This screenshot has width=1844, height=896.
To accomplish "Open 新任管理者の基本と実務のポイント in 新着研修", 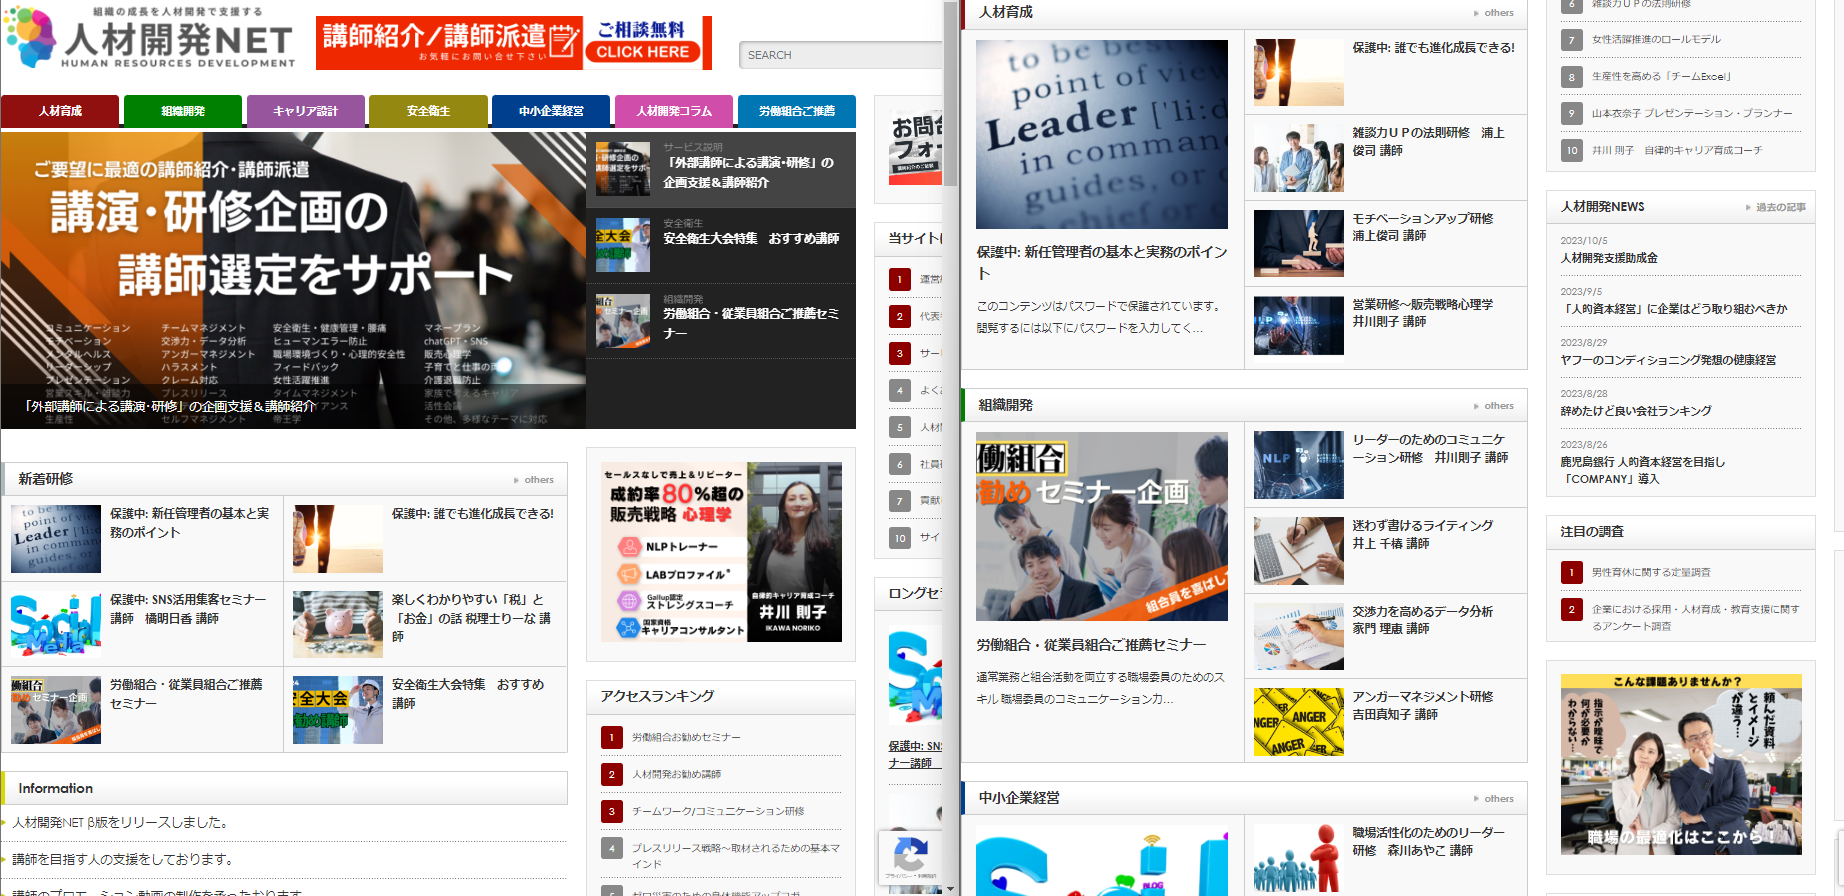I will (189, 523).
